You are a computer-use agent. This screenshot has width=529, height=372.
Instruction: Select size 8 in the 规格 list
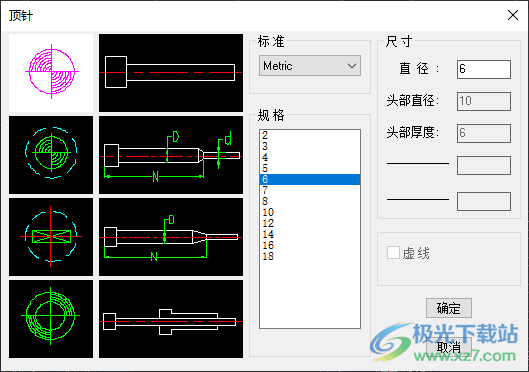[x=310, y=201]
